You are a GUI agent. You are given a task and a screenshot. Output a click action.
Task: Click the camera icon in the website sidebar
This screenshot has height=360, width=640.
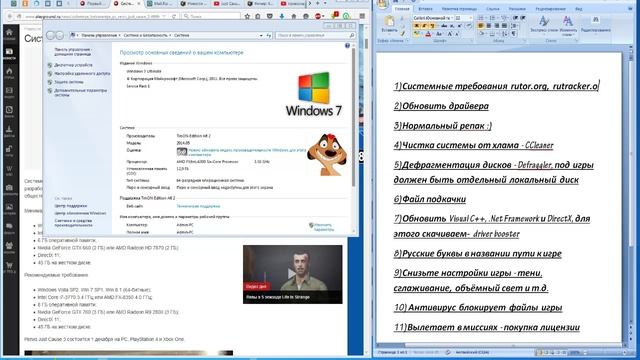(9, 189)
